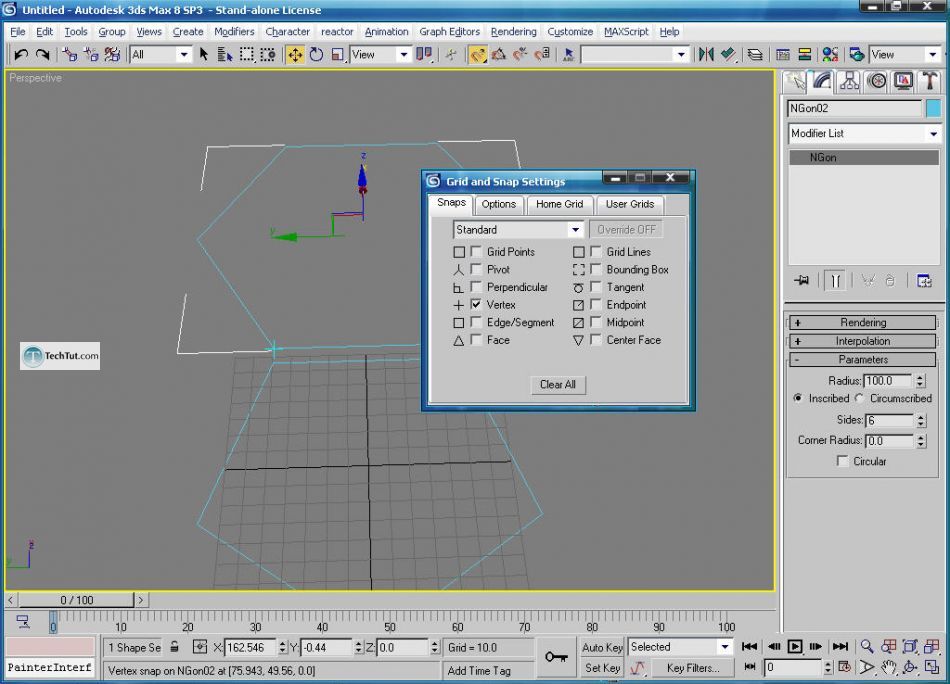The width and height of the screenshot is (950, 684).
Task: Select the Circumscribed radio button
Action: (x=860, y=398)
